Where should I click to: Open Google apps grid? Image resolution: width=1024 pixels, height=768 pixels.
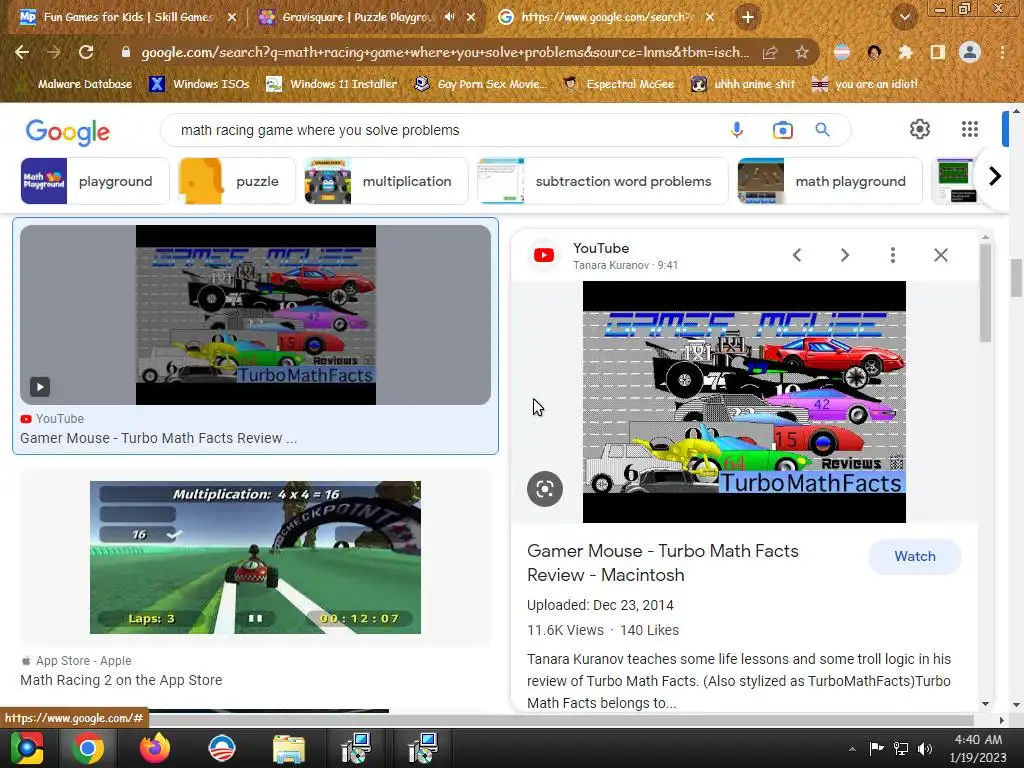point(970,129)
